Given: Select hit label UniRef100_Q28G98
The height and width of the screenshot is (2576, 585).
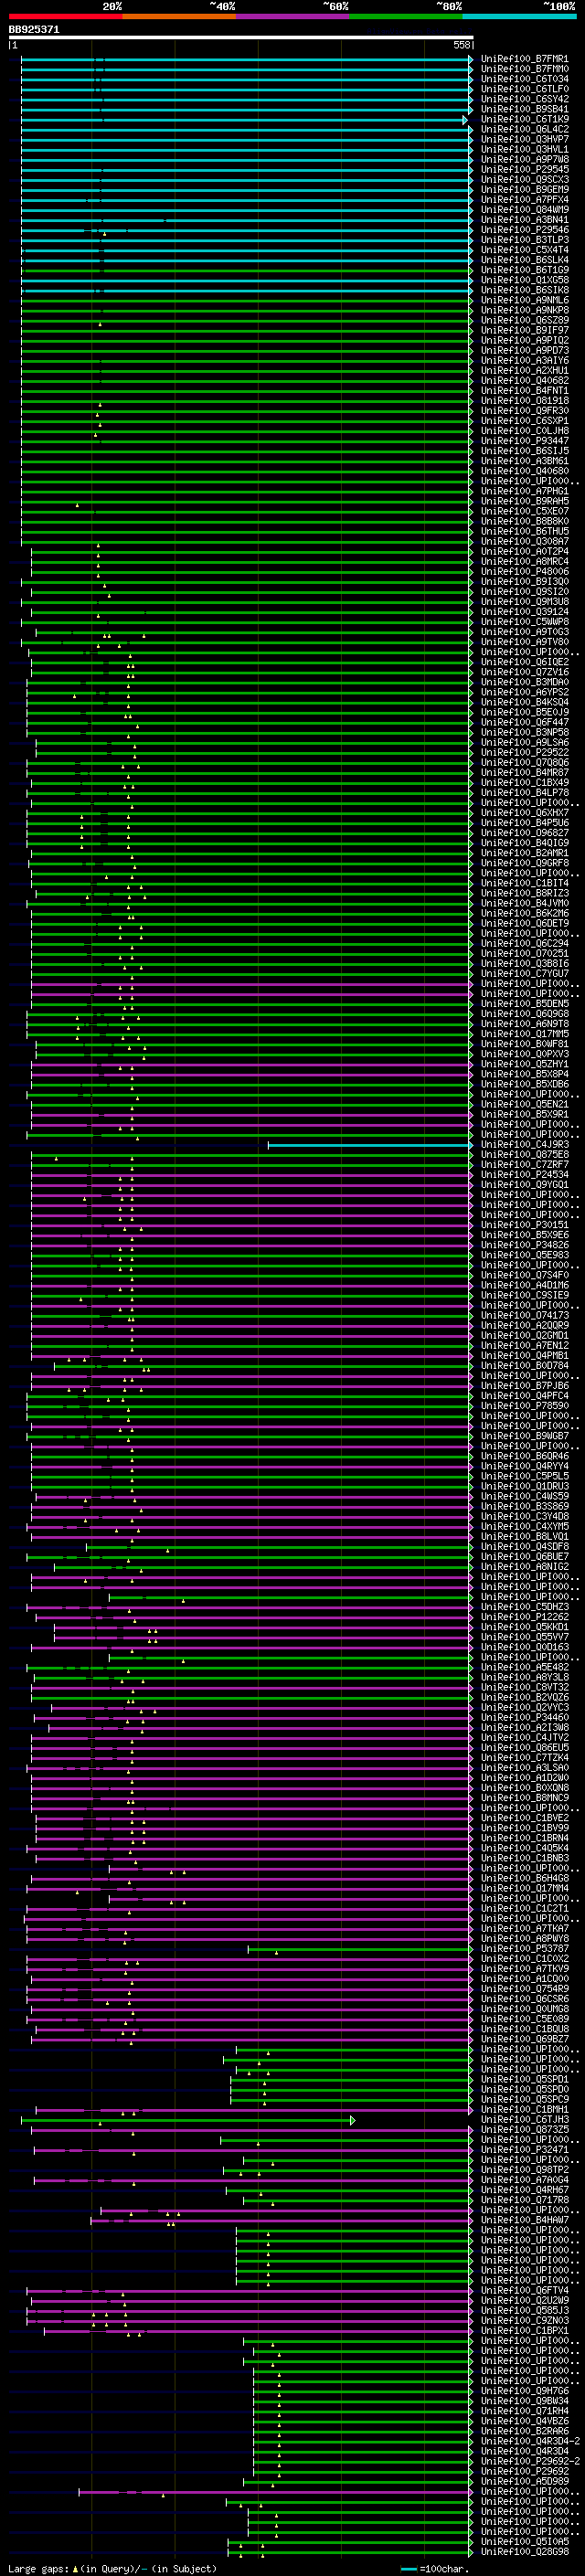Looking at the screenshot, I should point(524,2552).
